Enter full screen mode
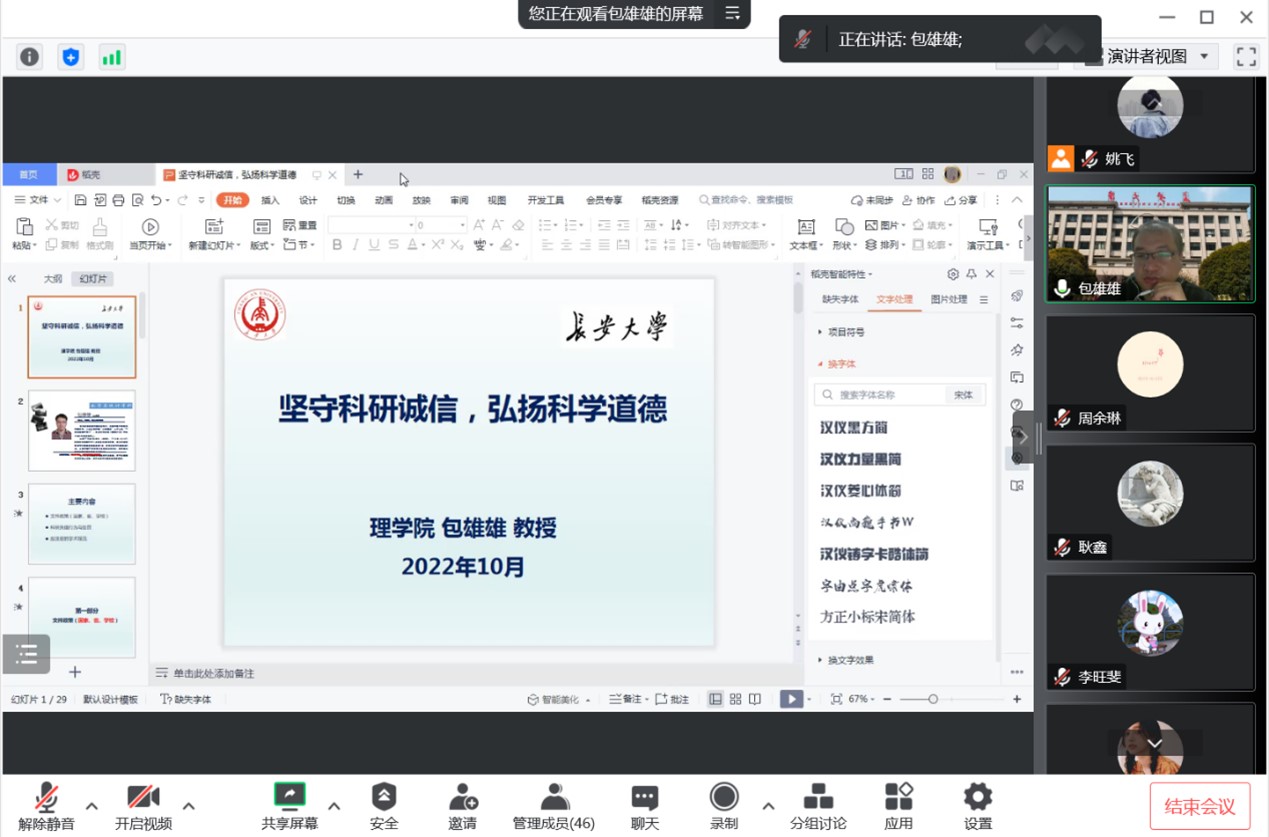This screenshot has height=837, width=1269. tap(1246, 56)
